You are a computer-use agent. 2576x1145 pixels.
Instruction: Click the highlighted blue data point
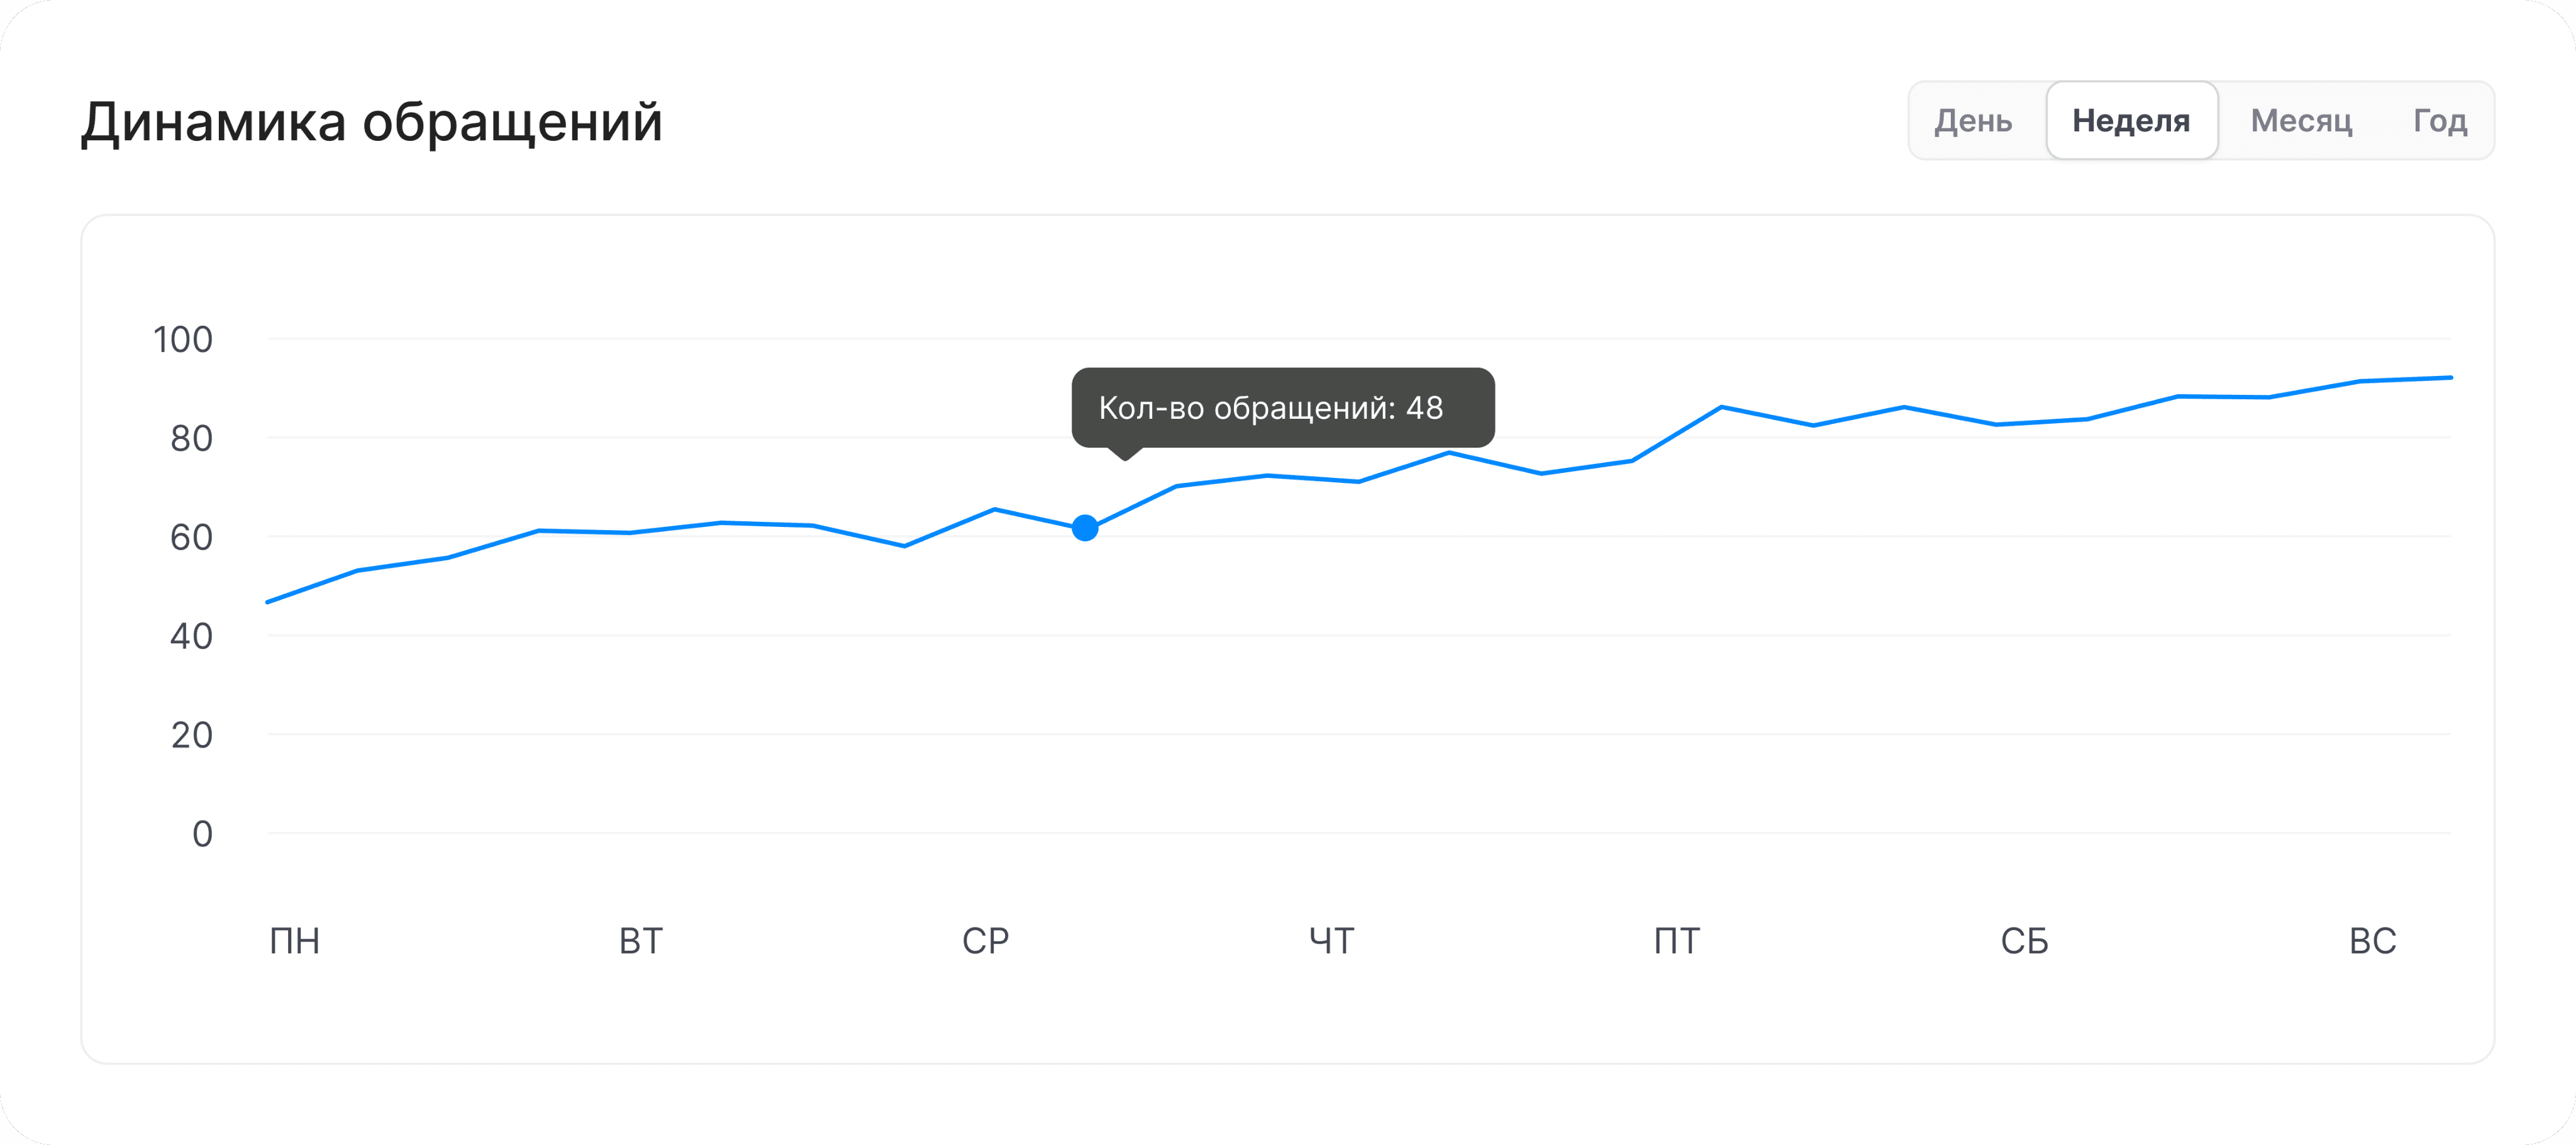tap(1085, 528)
